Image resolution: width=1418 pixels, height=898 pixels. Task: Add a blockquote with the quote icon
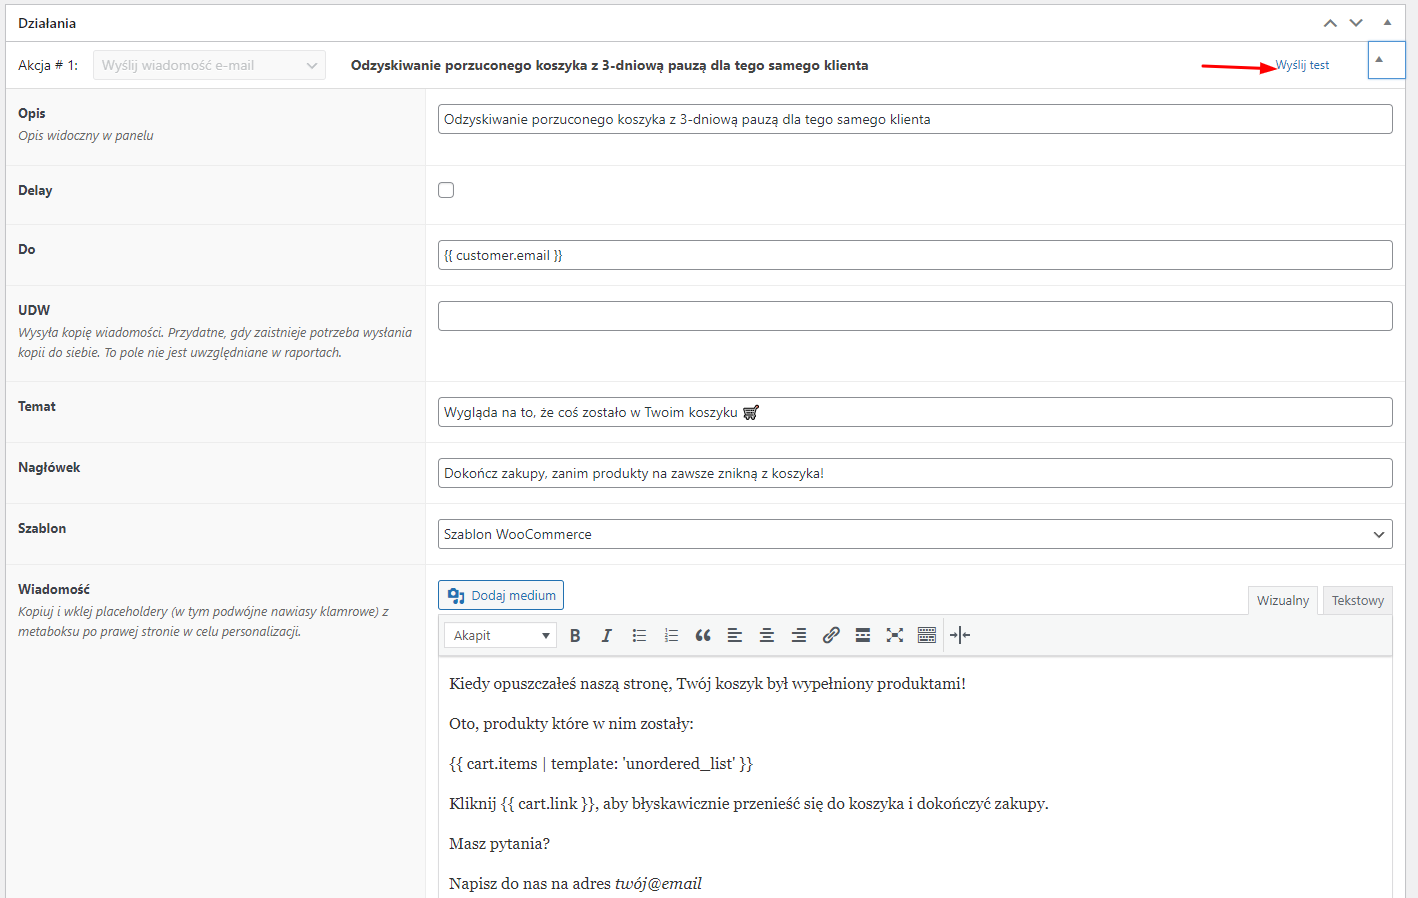(703, 636)
